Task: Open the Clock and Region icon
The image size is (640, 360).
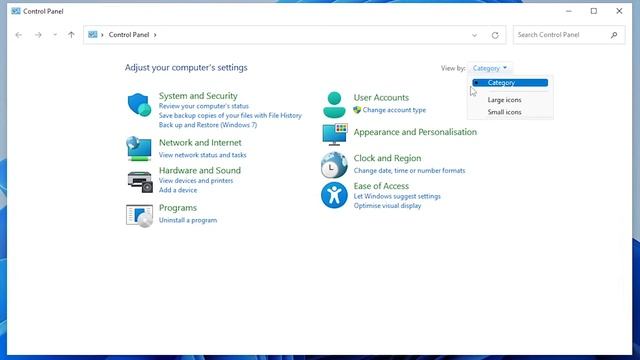Action: pos(334,165)
